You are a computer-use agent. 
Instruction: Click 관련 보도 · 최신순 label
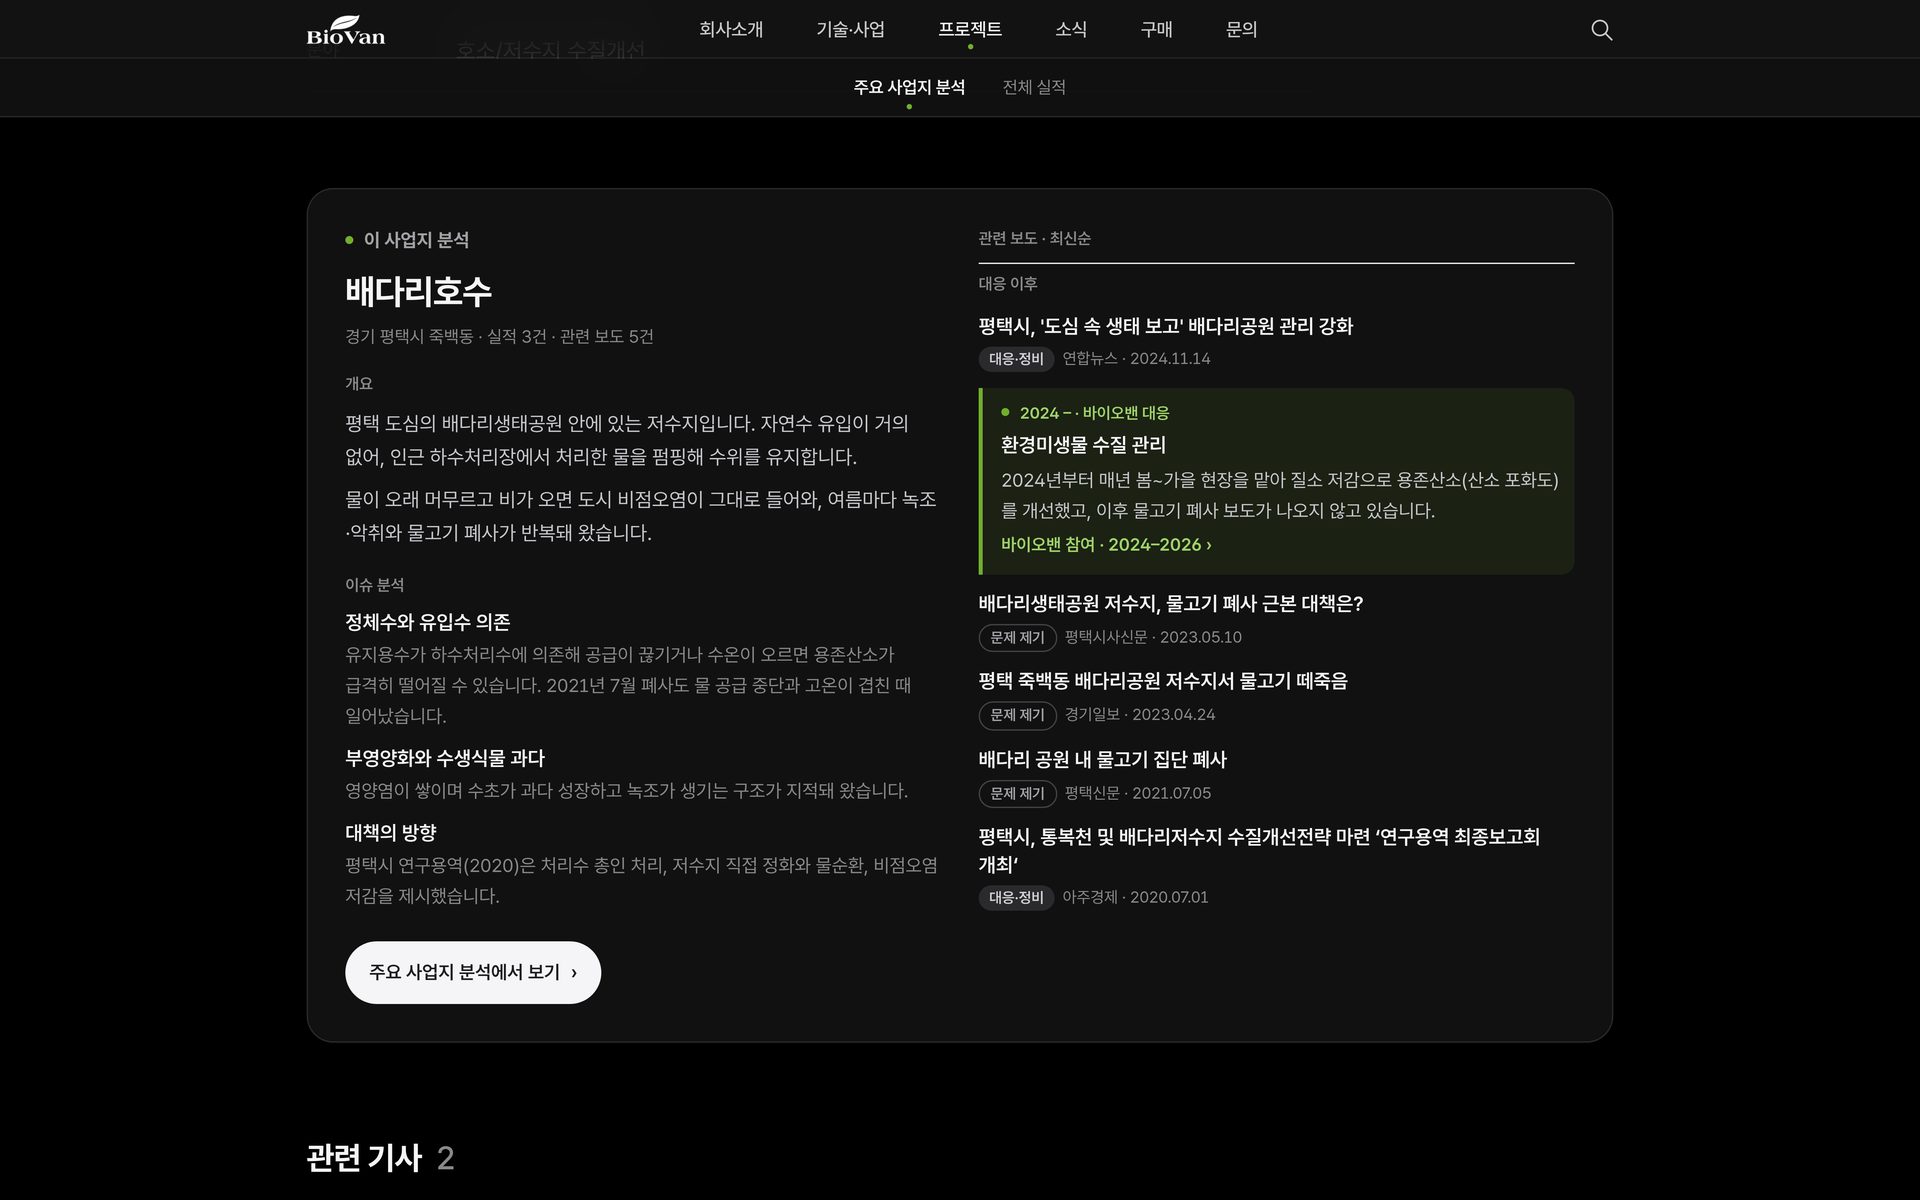tap(1034, 238)
